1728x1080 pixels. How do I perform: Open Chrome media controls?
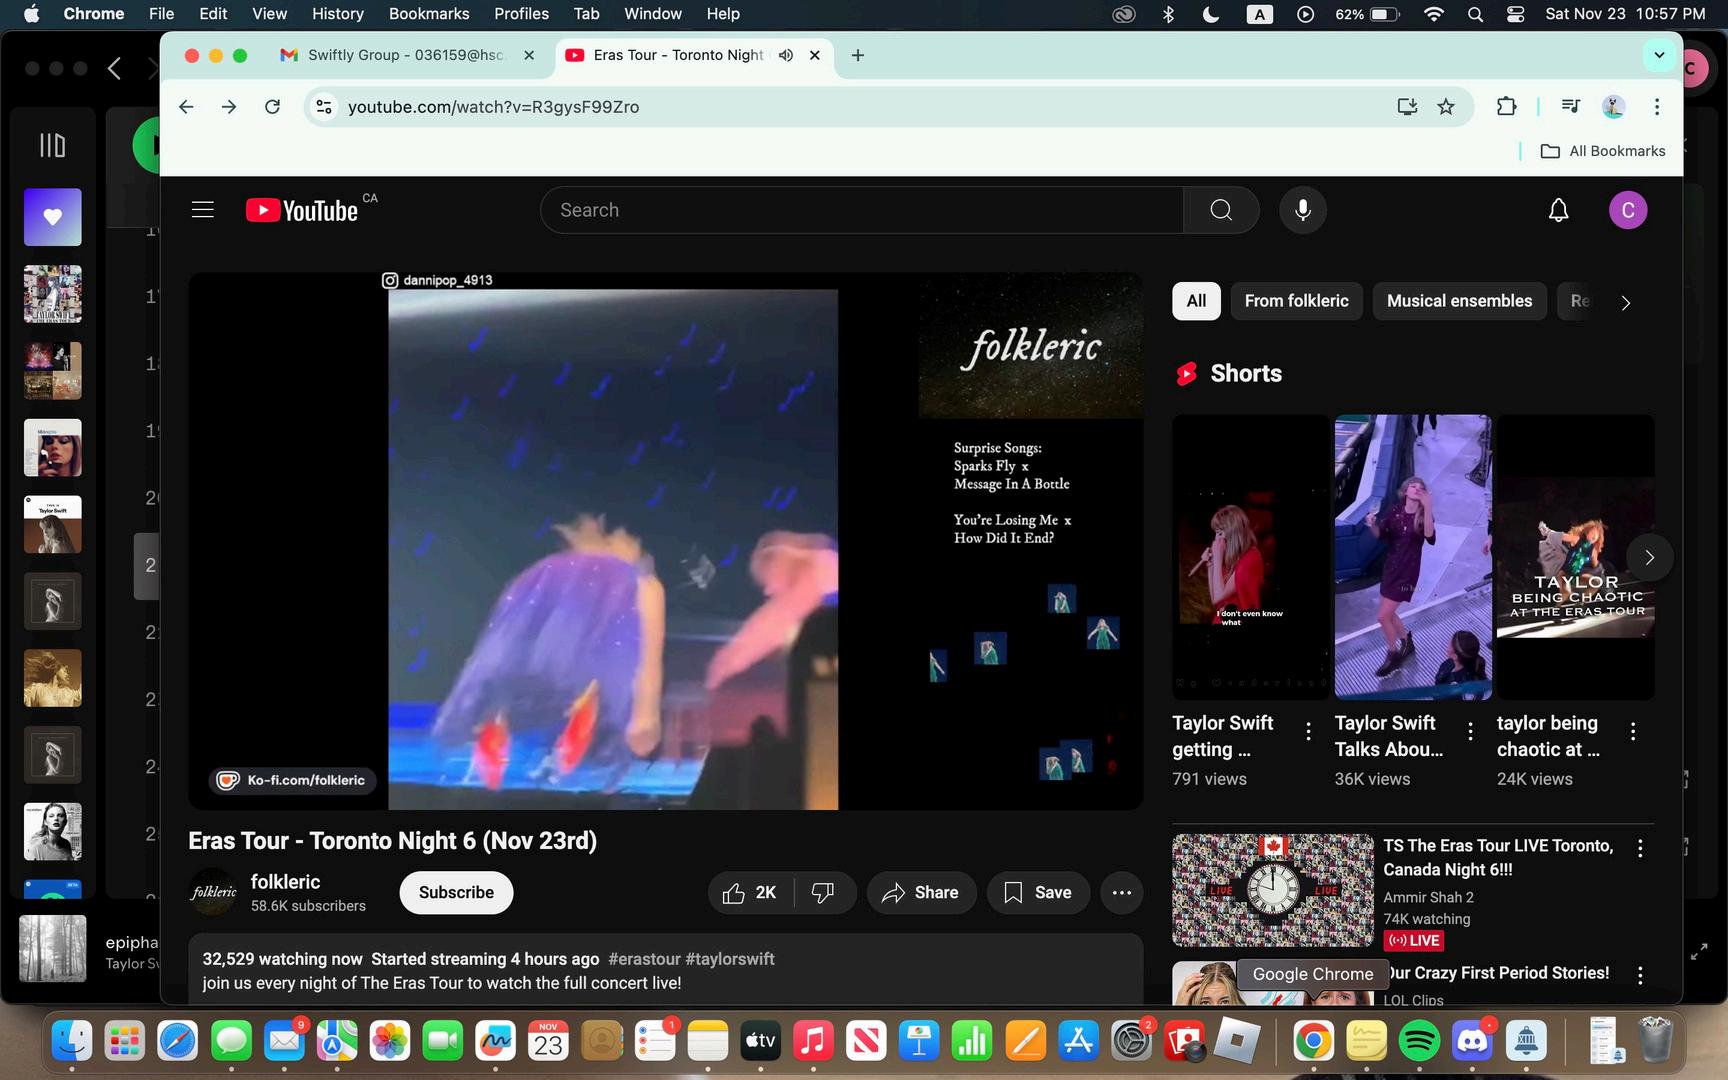click(x=1570, y=107)
